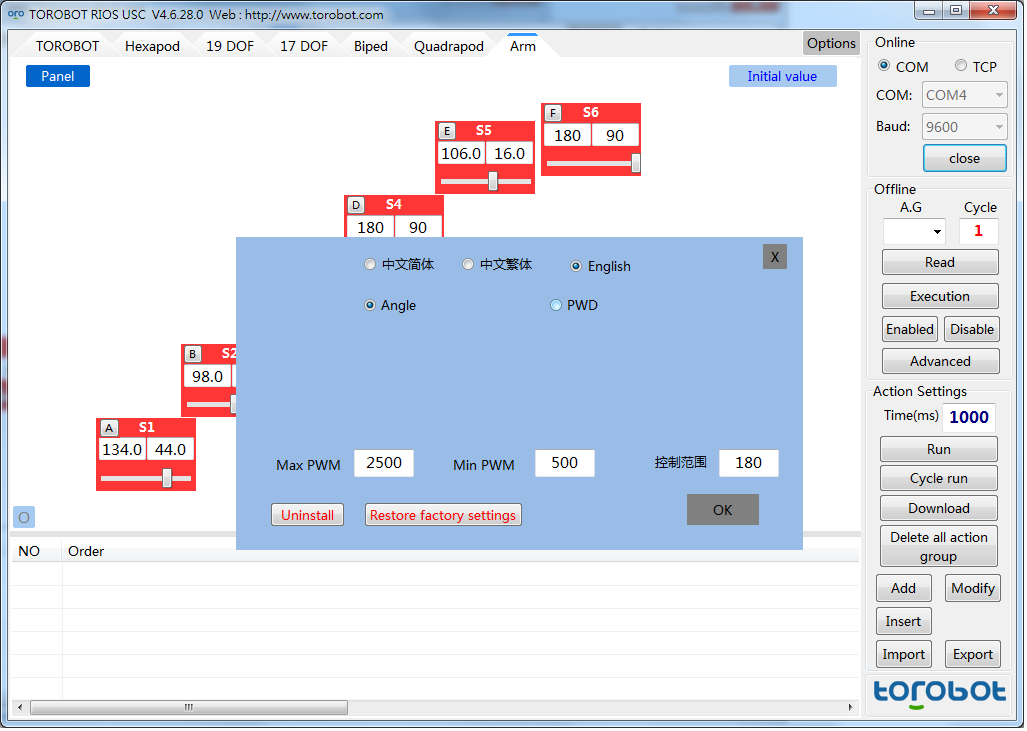Open the Advanced settings button

tap(940, 361)
